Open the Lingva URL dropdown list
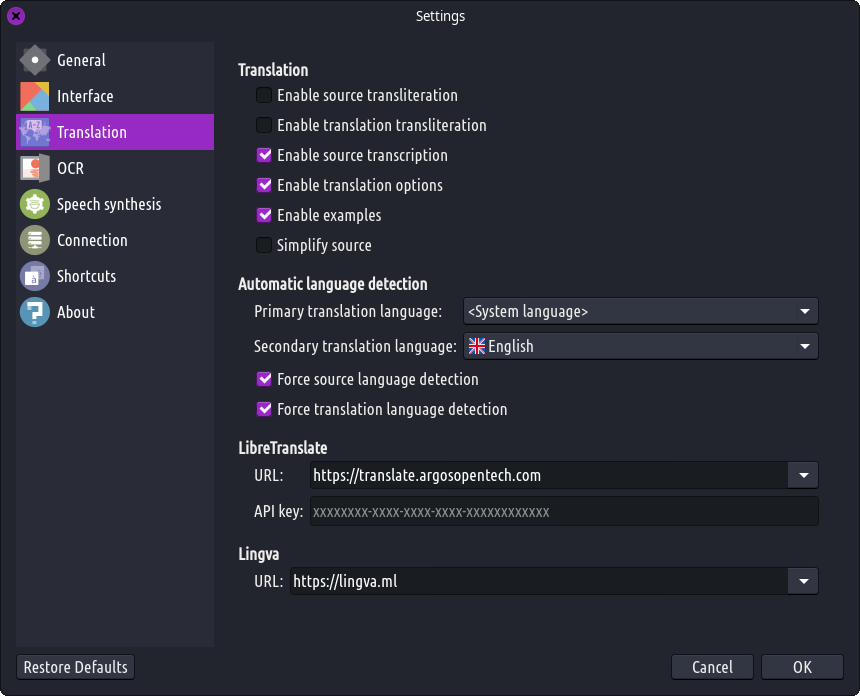Viewport: 860px width, 696px height. [804, 581]
